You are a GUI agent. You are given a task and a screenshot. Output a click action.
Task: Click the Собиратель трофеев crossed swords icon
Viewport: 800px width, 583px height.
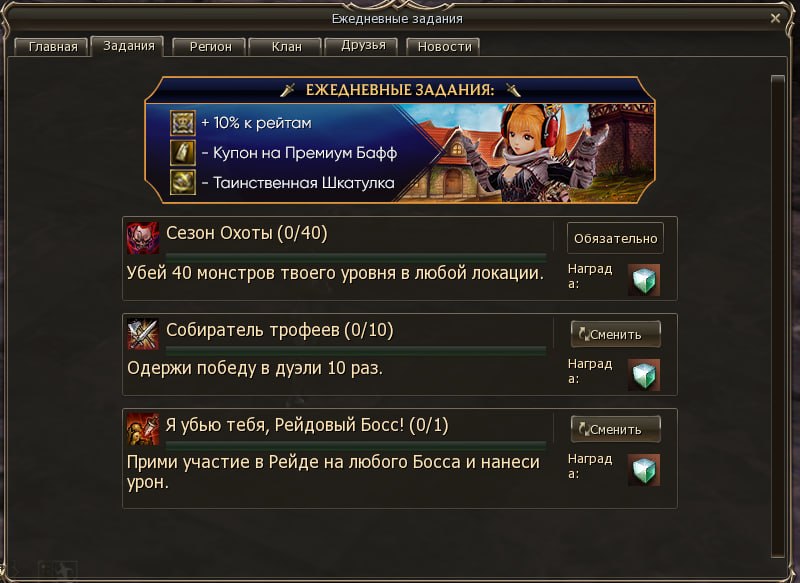[x=143, y=334]
